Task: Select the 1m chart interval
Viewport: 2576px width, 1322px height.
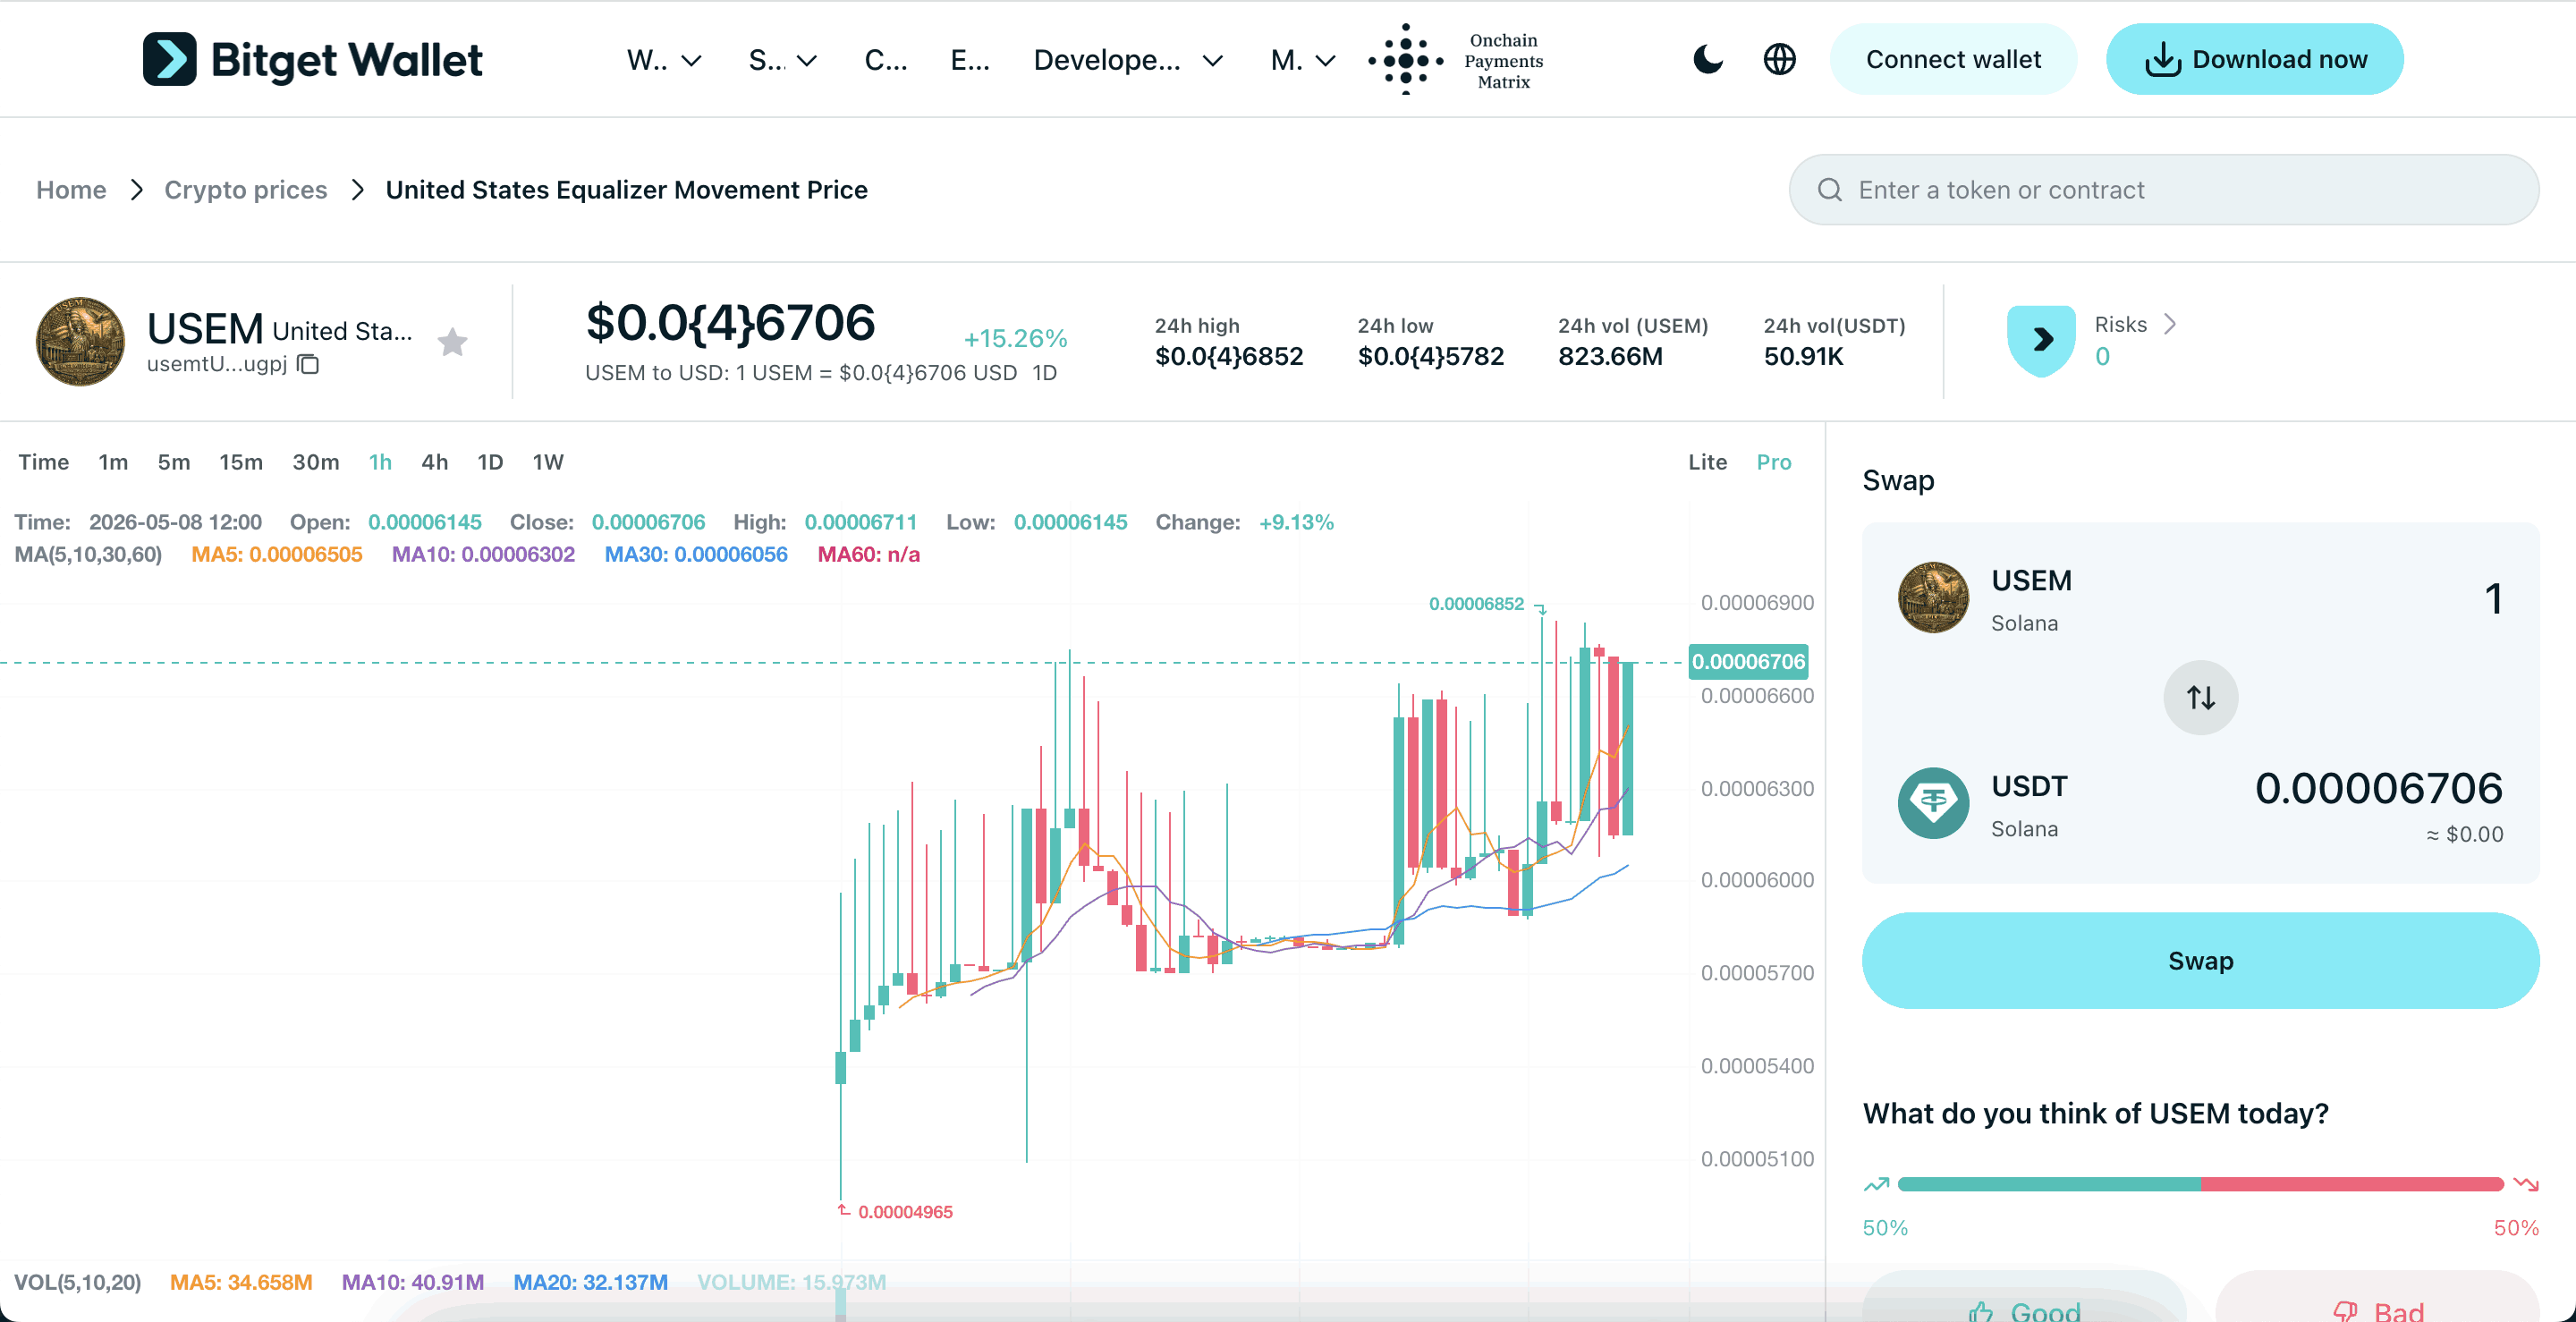Action: click(x=113, y=462)
